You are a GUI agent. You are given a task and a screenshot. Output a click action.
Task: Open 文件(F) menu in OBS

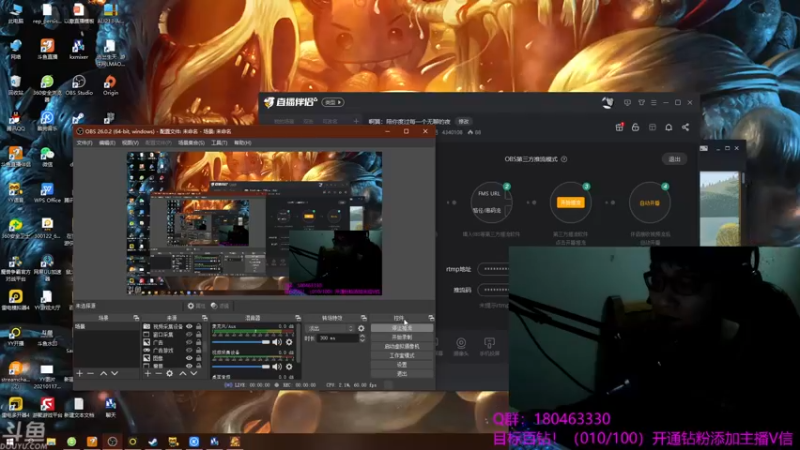click(x=84, y=143)
